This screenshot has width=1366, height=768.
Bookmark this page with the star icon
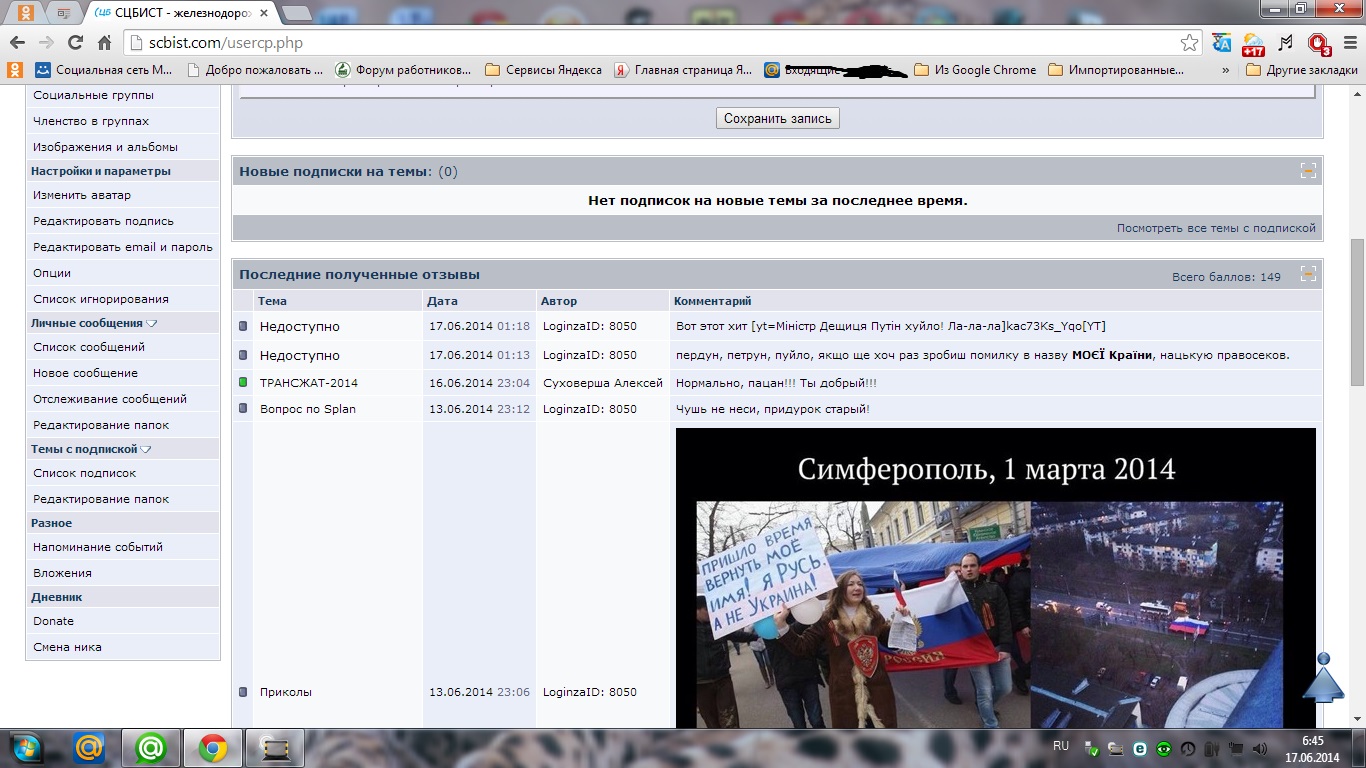(1189, 43)
